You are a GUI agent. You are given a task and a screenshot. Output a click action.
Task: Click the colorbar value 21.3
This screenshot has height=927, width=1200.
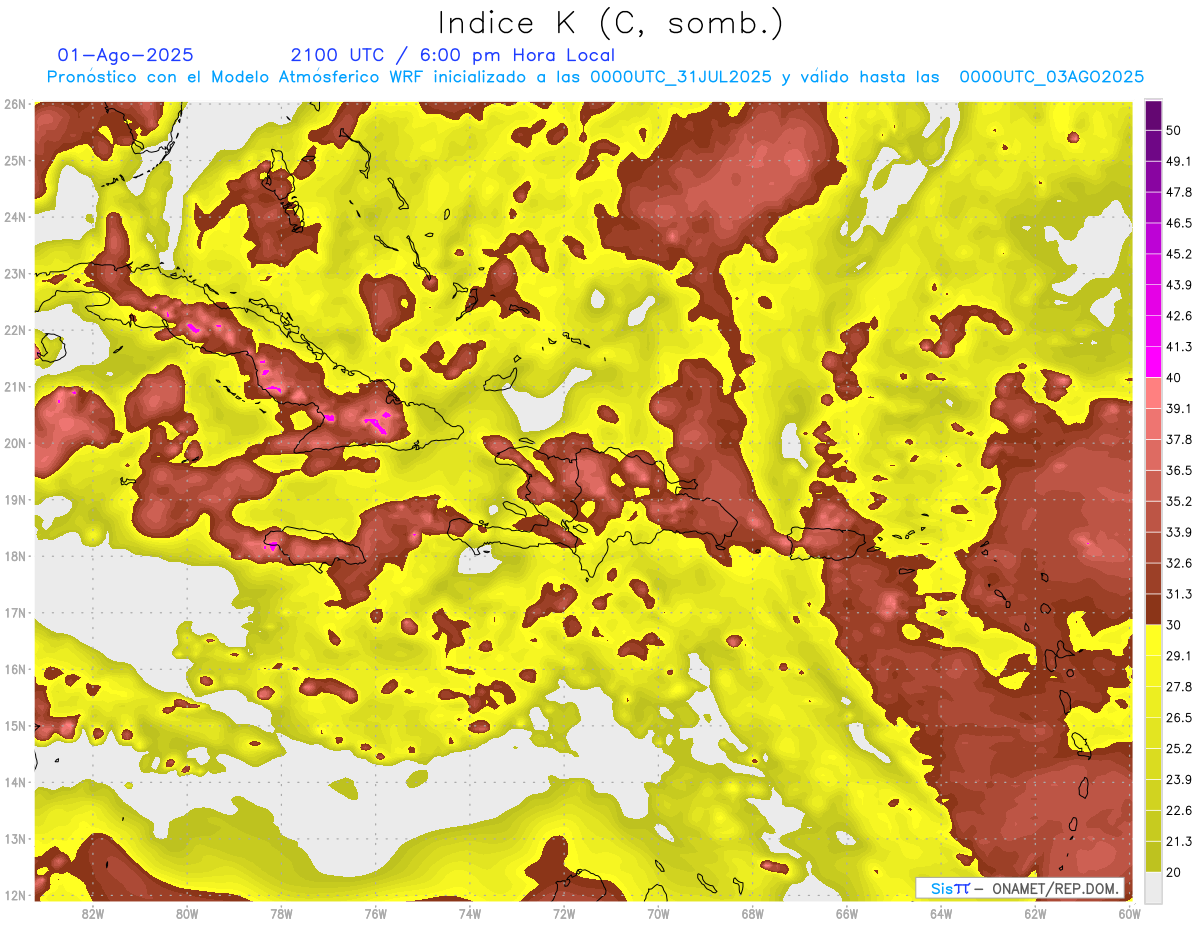(x=1179, y=841)
